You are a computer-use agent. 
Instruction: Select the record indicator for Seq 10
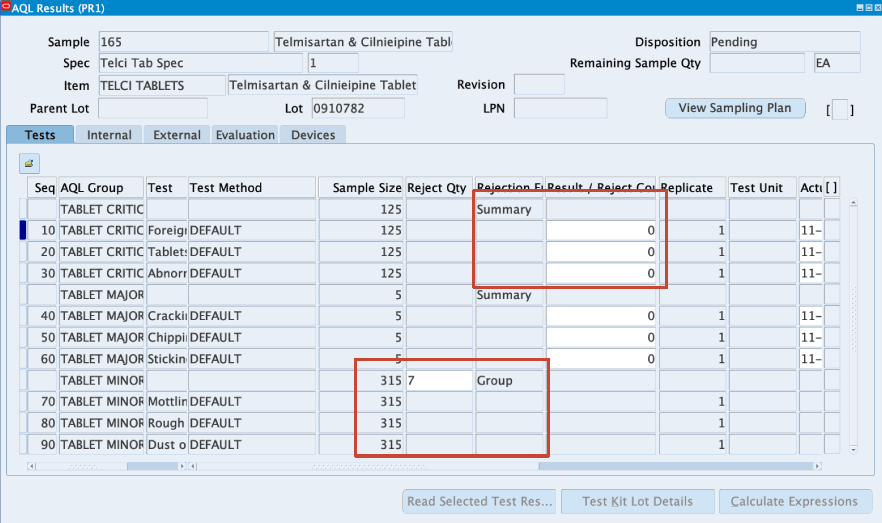pyautogui.click(x=23, y=231)
